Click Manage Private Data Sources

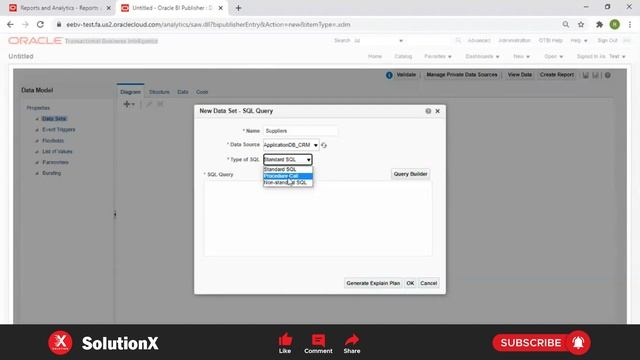pos(462,75)
